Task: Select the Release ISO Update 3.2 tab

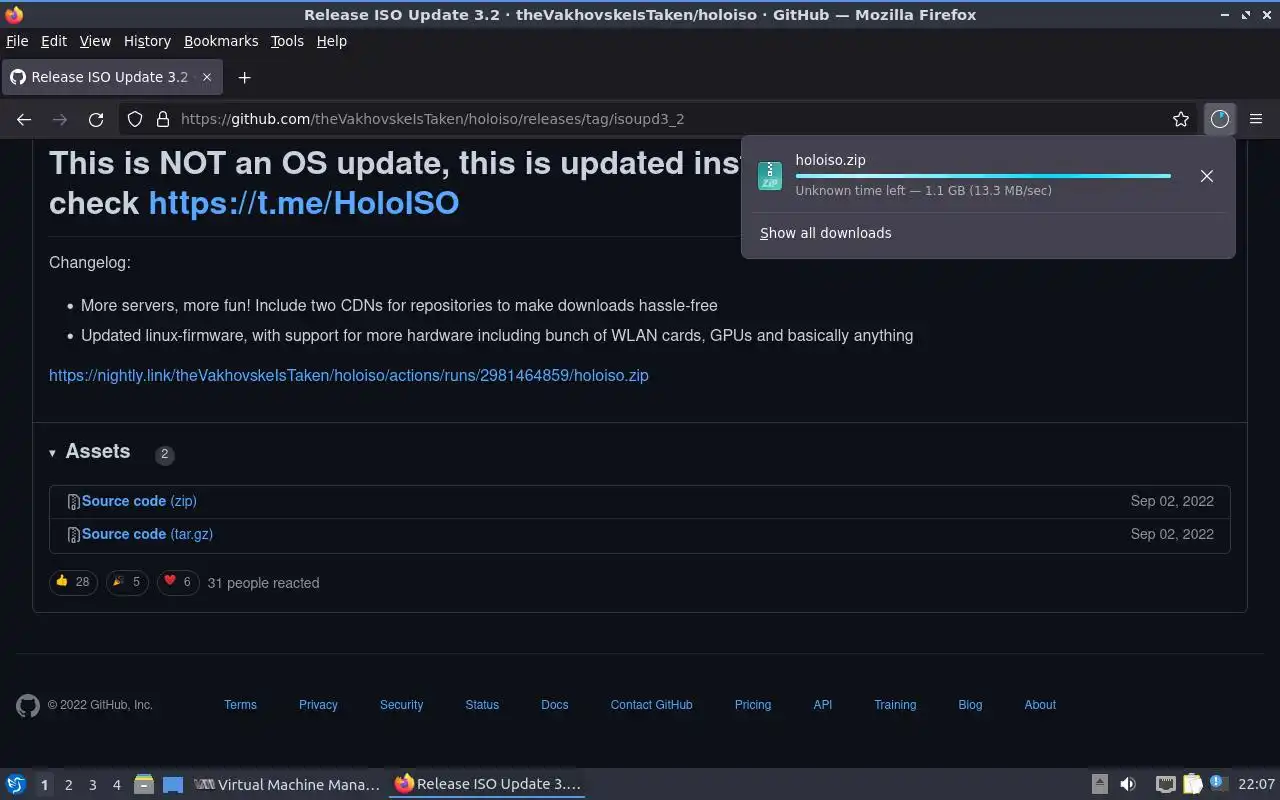Action: tap(110, 77)
